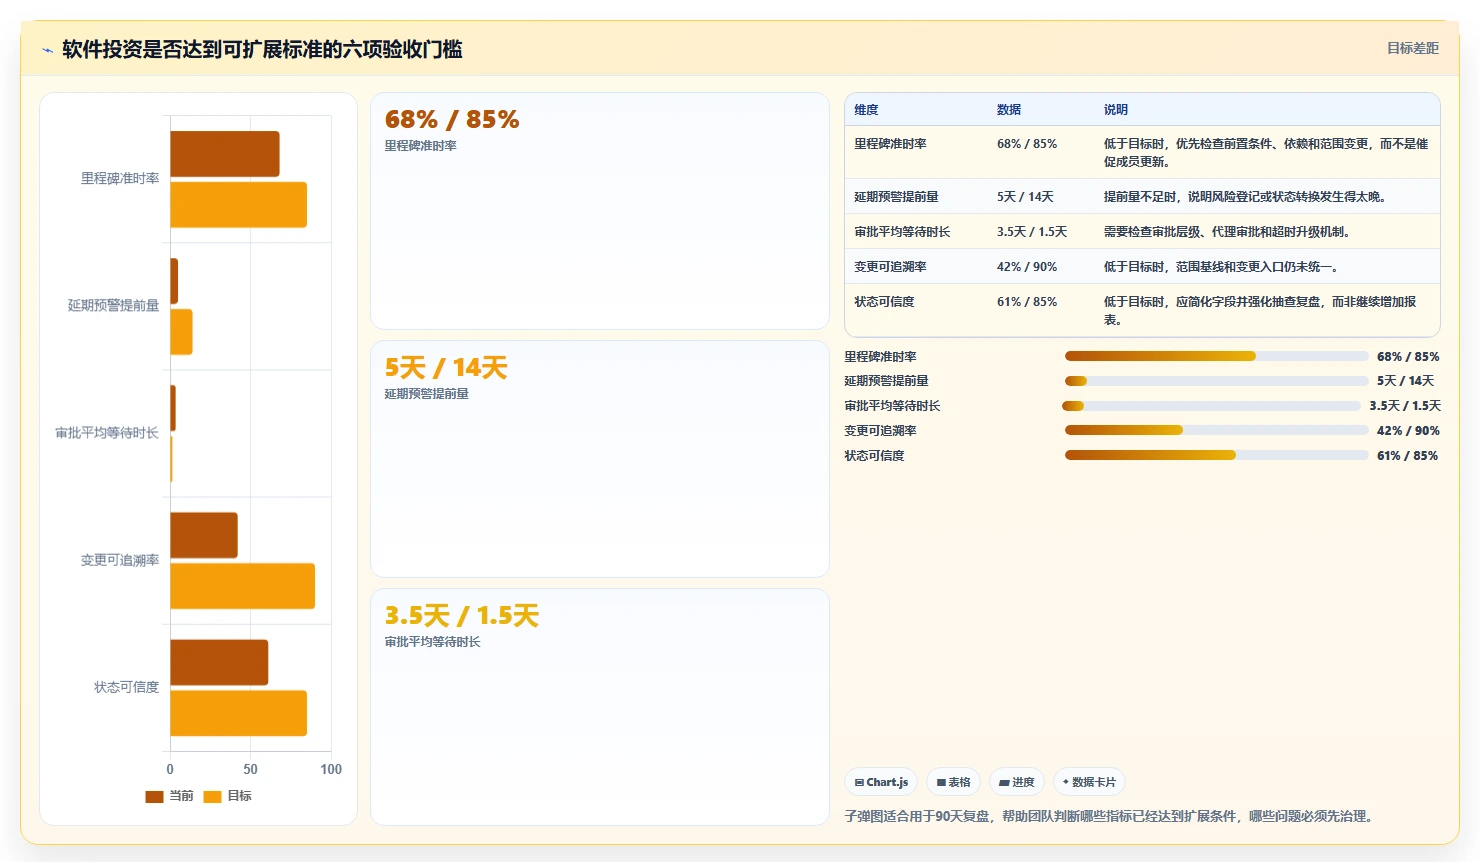The image size is (1480, 862).
Task: Click the 状态可信度 target-value chart bar
Action: tap(239, 714)
